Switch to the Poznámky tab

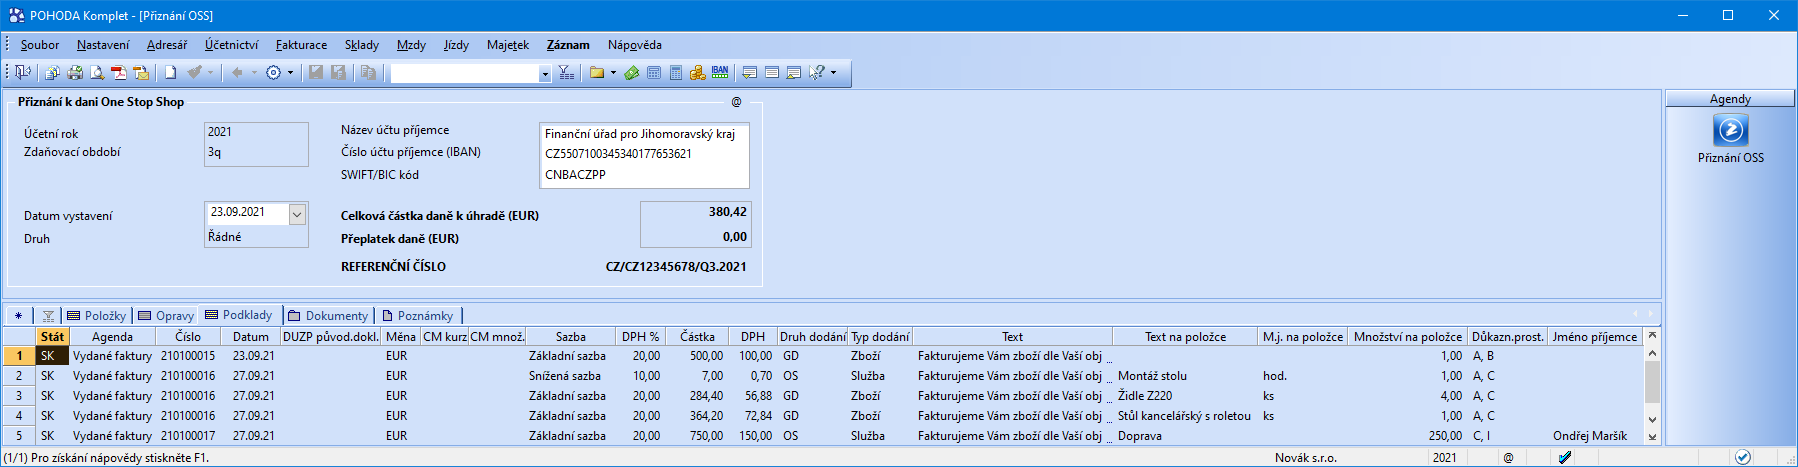pos(418,316)
